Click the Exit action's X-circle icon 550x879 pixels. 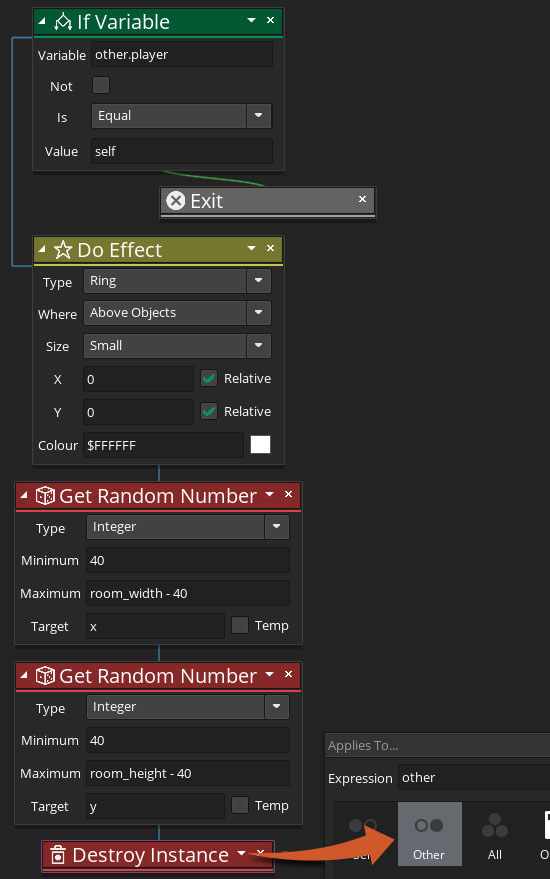tap(175, 201)
